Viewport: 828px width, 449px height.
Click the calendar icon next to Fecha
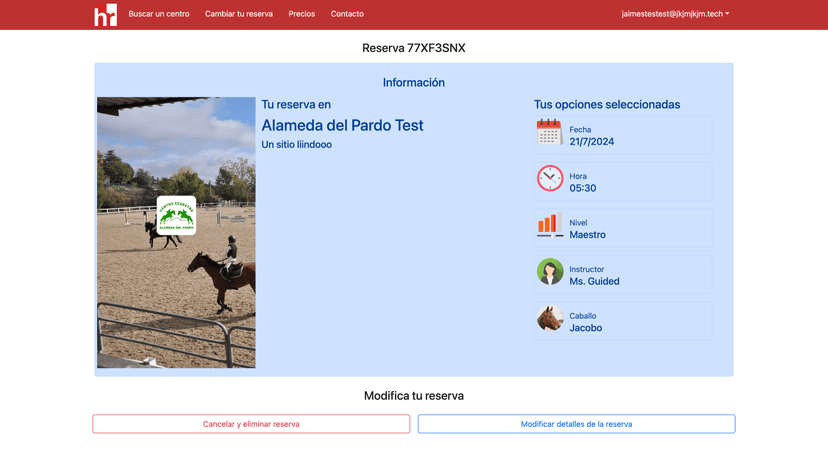549,133
